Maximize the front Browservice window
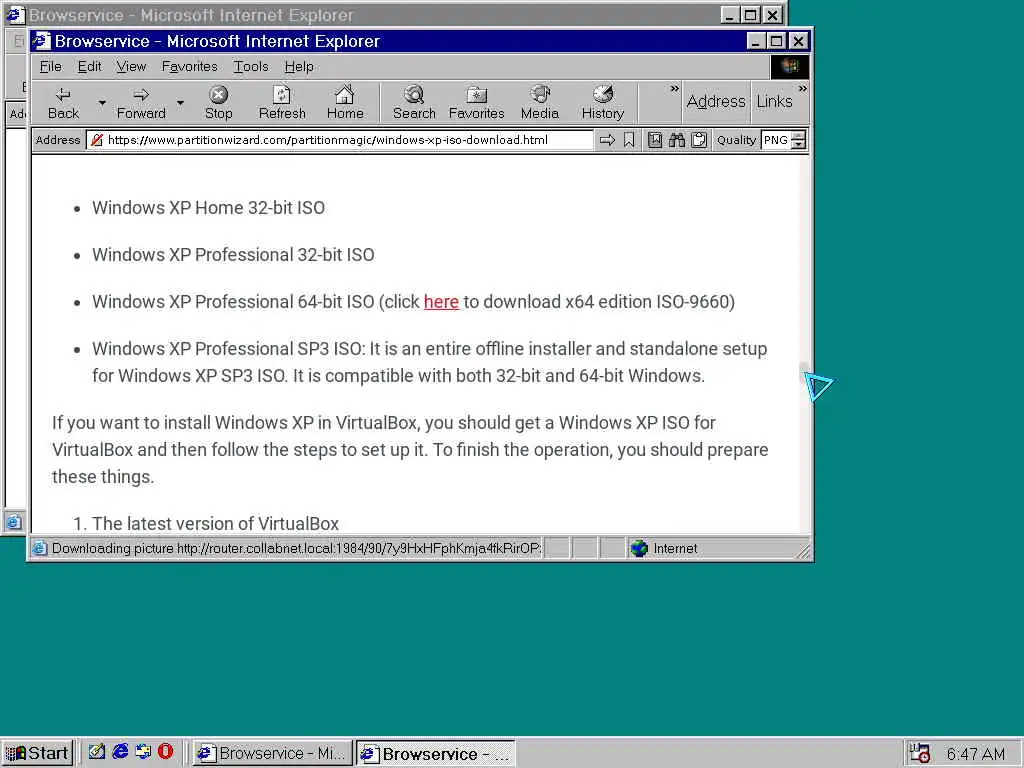This screenshot has height=768, width=1024. [x=776, y=41]
